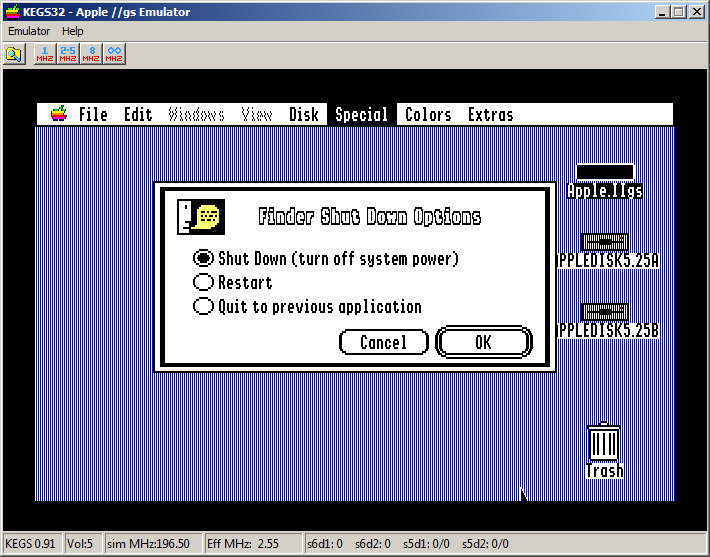
Task: Select the 8 MHz speed icon
Action: [92, 54]
